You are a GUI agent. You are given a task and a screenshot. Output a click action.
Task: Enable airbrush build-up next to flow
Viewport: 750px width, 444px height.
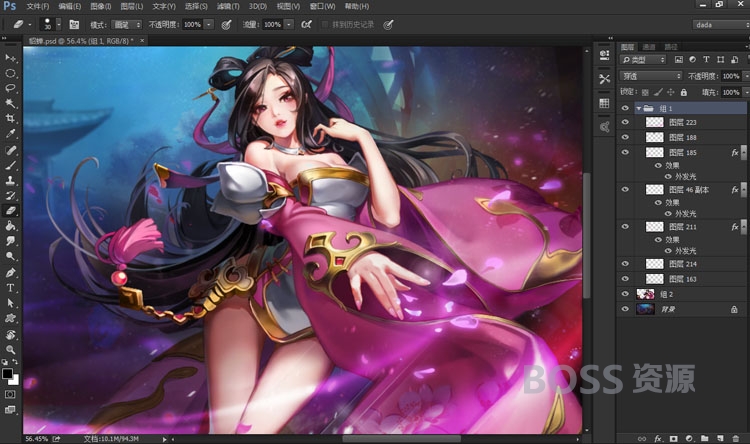point(306,24)
